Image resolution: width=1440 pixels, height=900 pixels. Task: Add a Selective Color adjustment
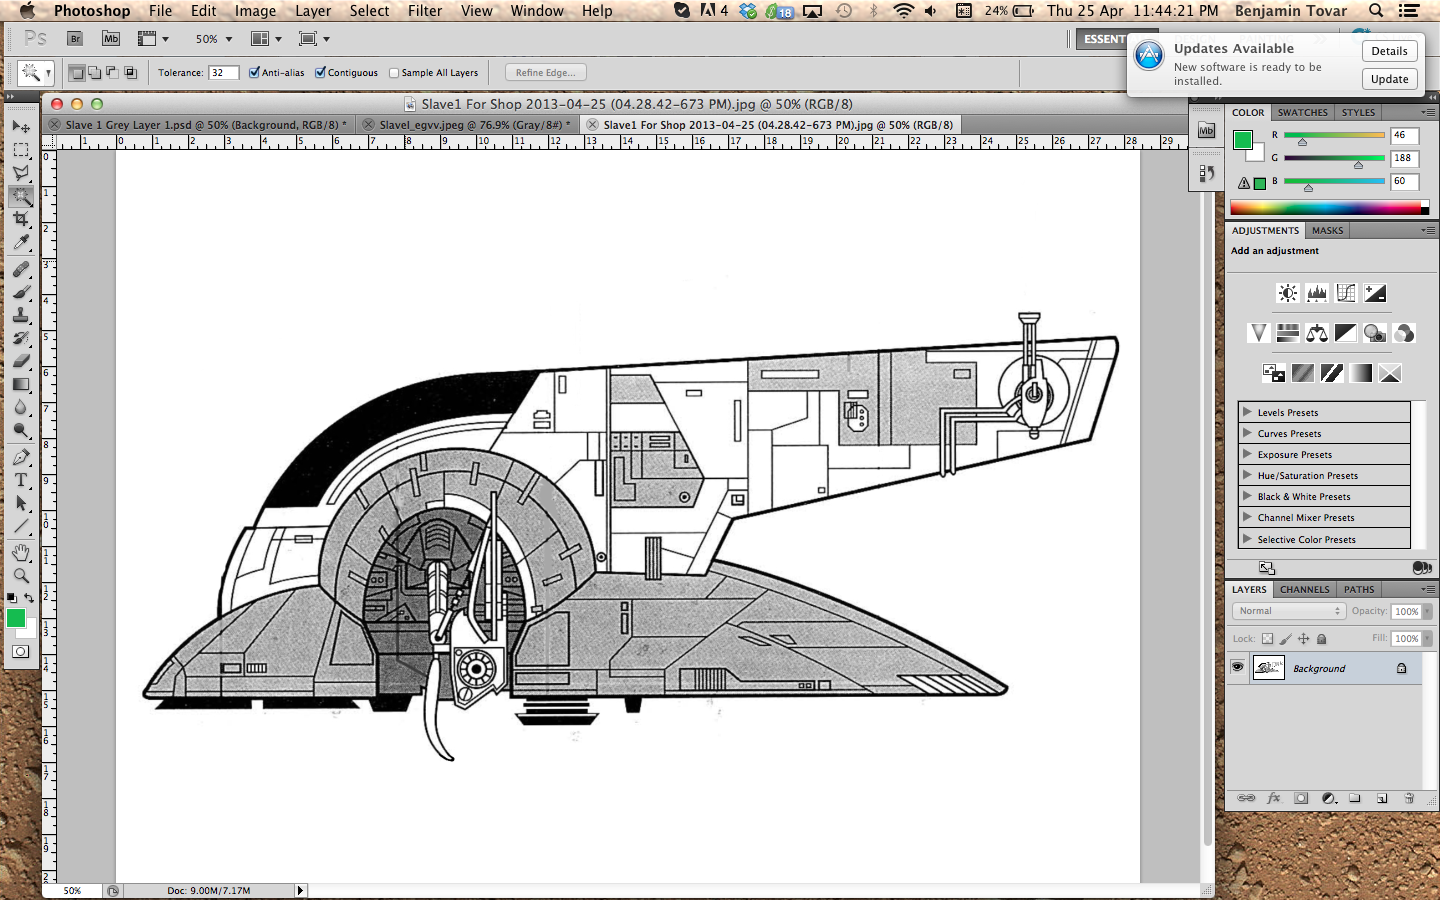1390,373
